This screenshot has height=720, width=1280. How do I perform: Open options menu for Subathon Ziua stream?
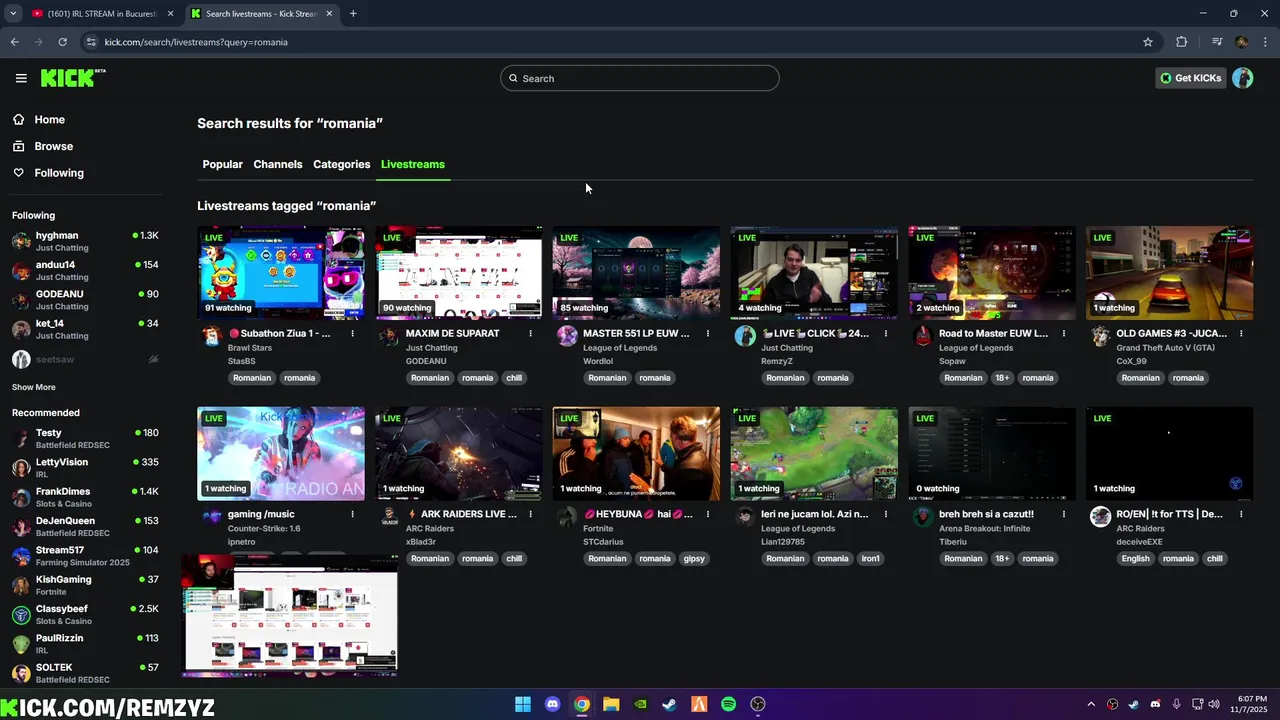click(x=352, y=333)
